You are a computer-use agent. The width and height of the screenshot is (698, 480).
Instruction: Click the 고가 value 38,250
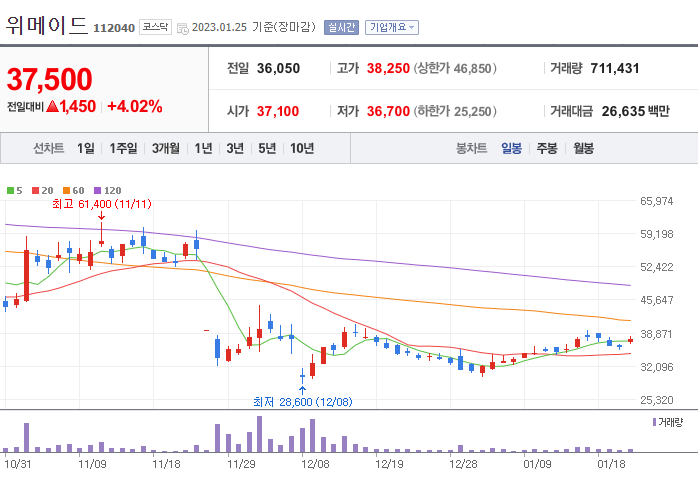pos(388,68)
